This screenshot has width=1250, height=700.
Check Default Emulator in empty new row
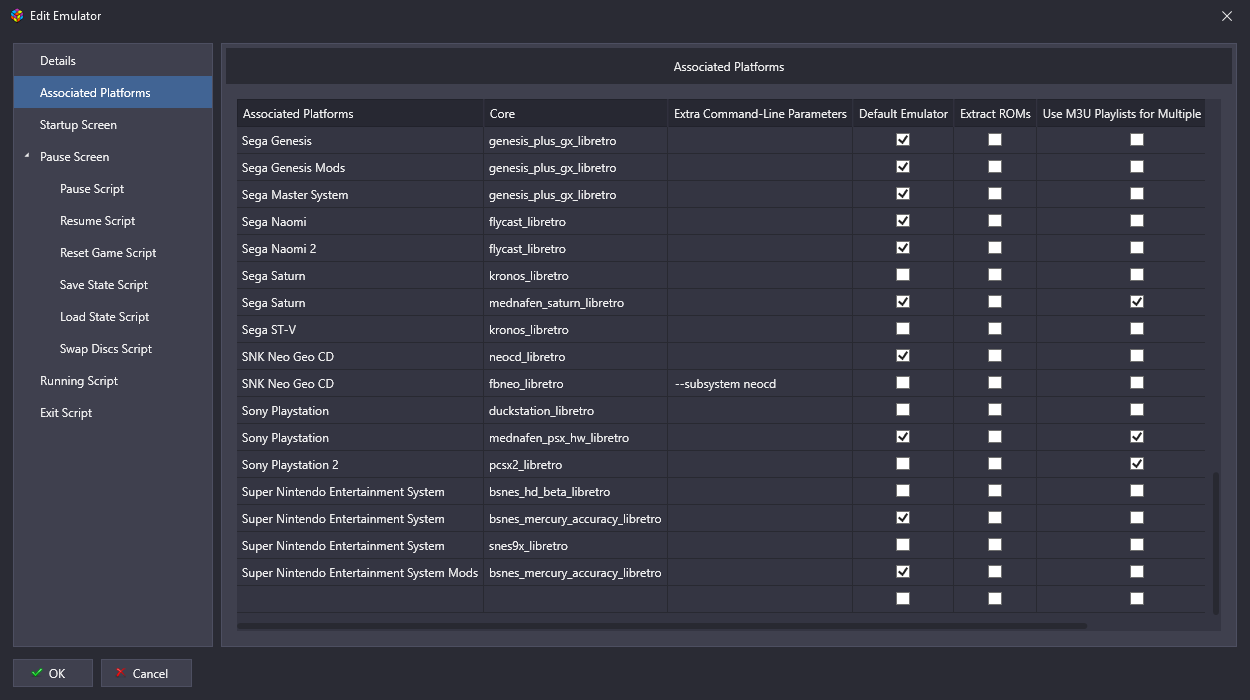pos(903,599)
